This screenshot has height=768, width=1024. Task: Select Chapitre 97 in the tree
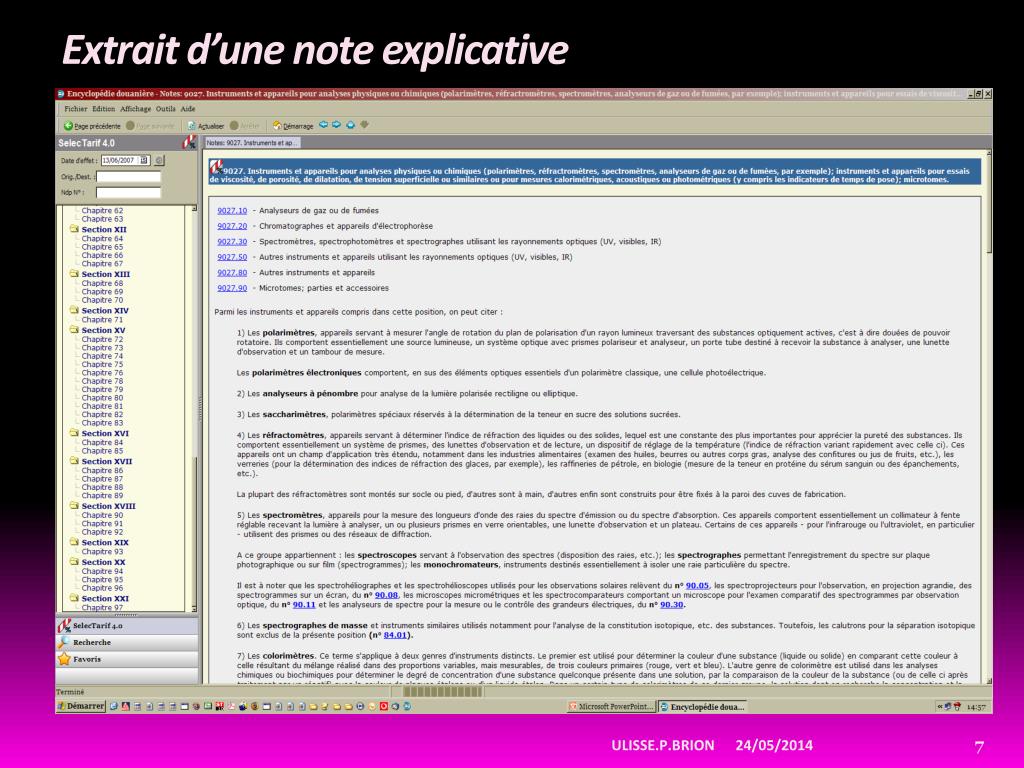(102, 607)
